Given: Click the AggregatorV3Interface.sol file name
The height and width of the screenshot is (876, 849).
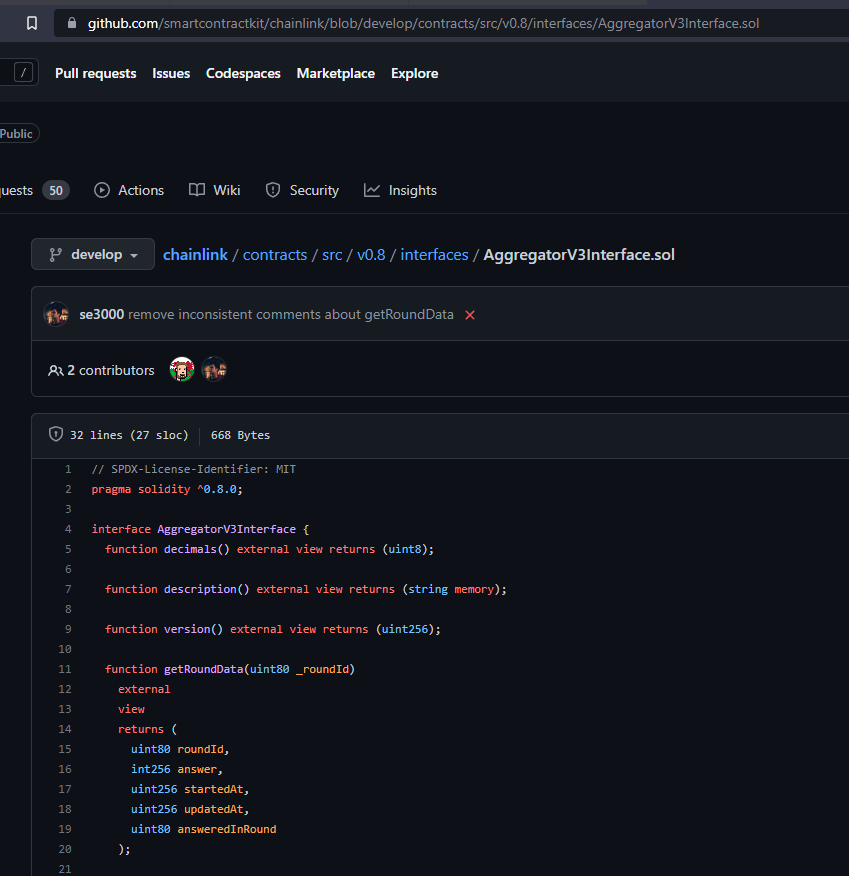Looking at the screenshot, I should (579, 255).
